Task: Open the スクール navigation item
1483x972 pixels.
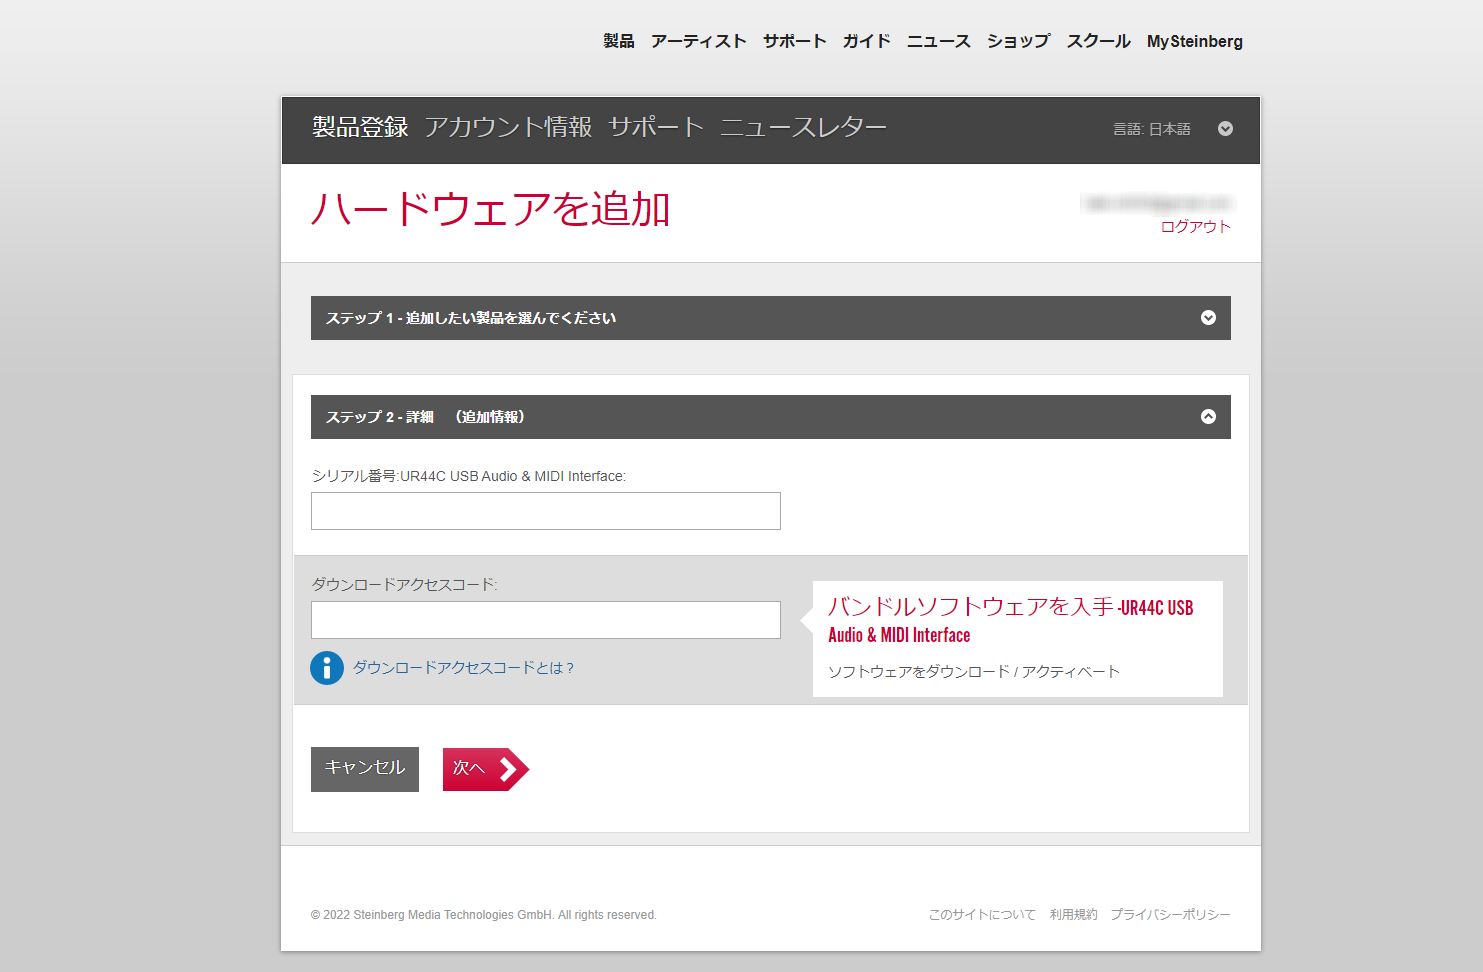Action: click(1098, 41)
